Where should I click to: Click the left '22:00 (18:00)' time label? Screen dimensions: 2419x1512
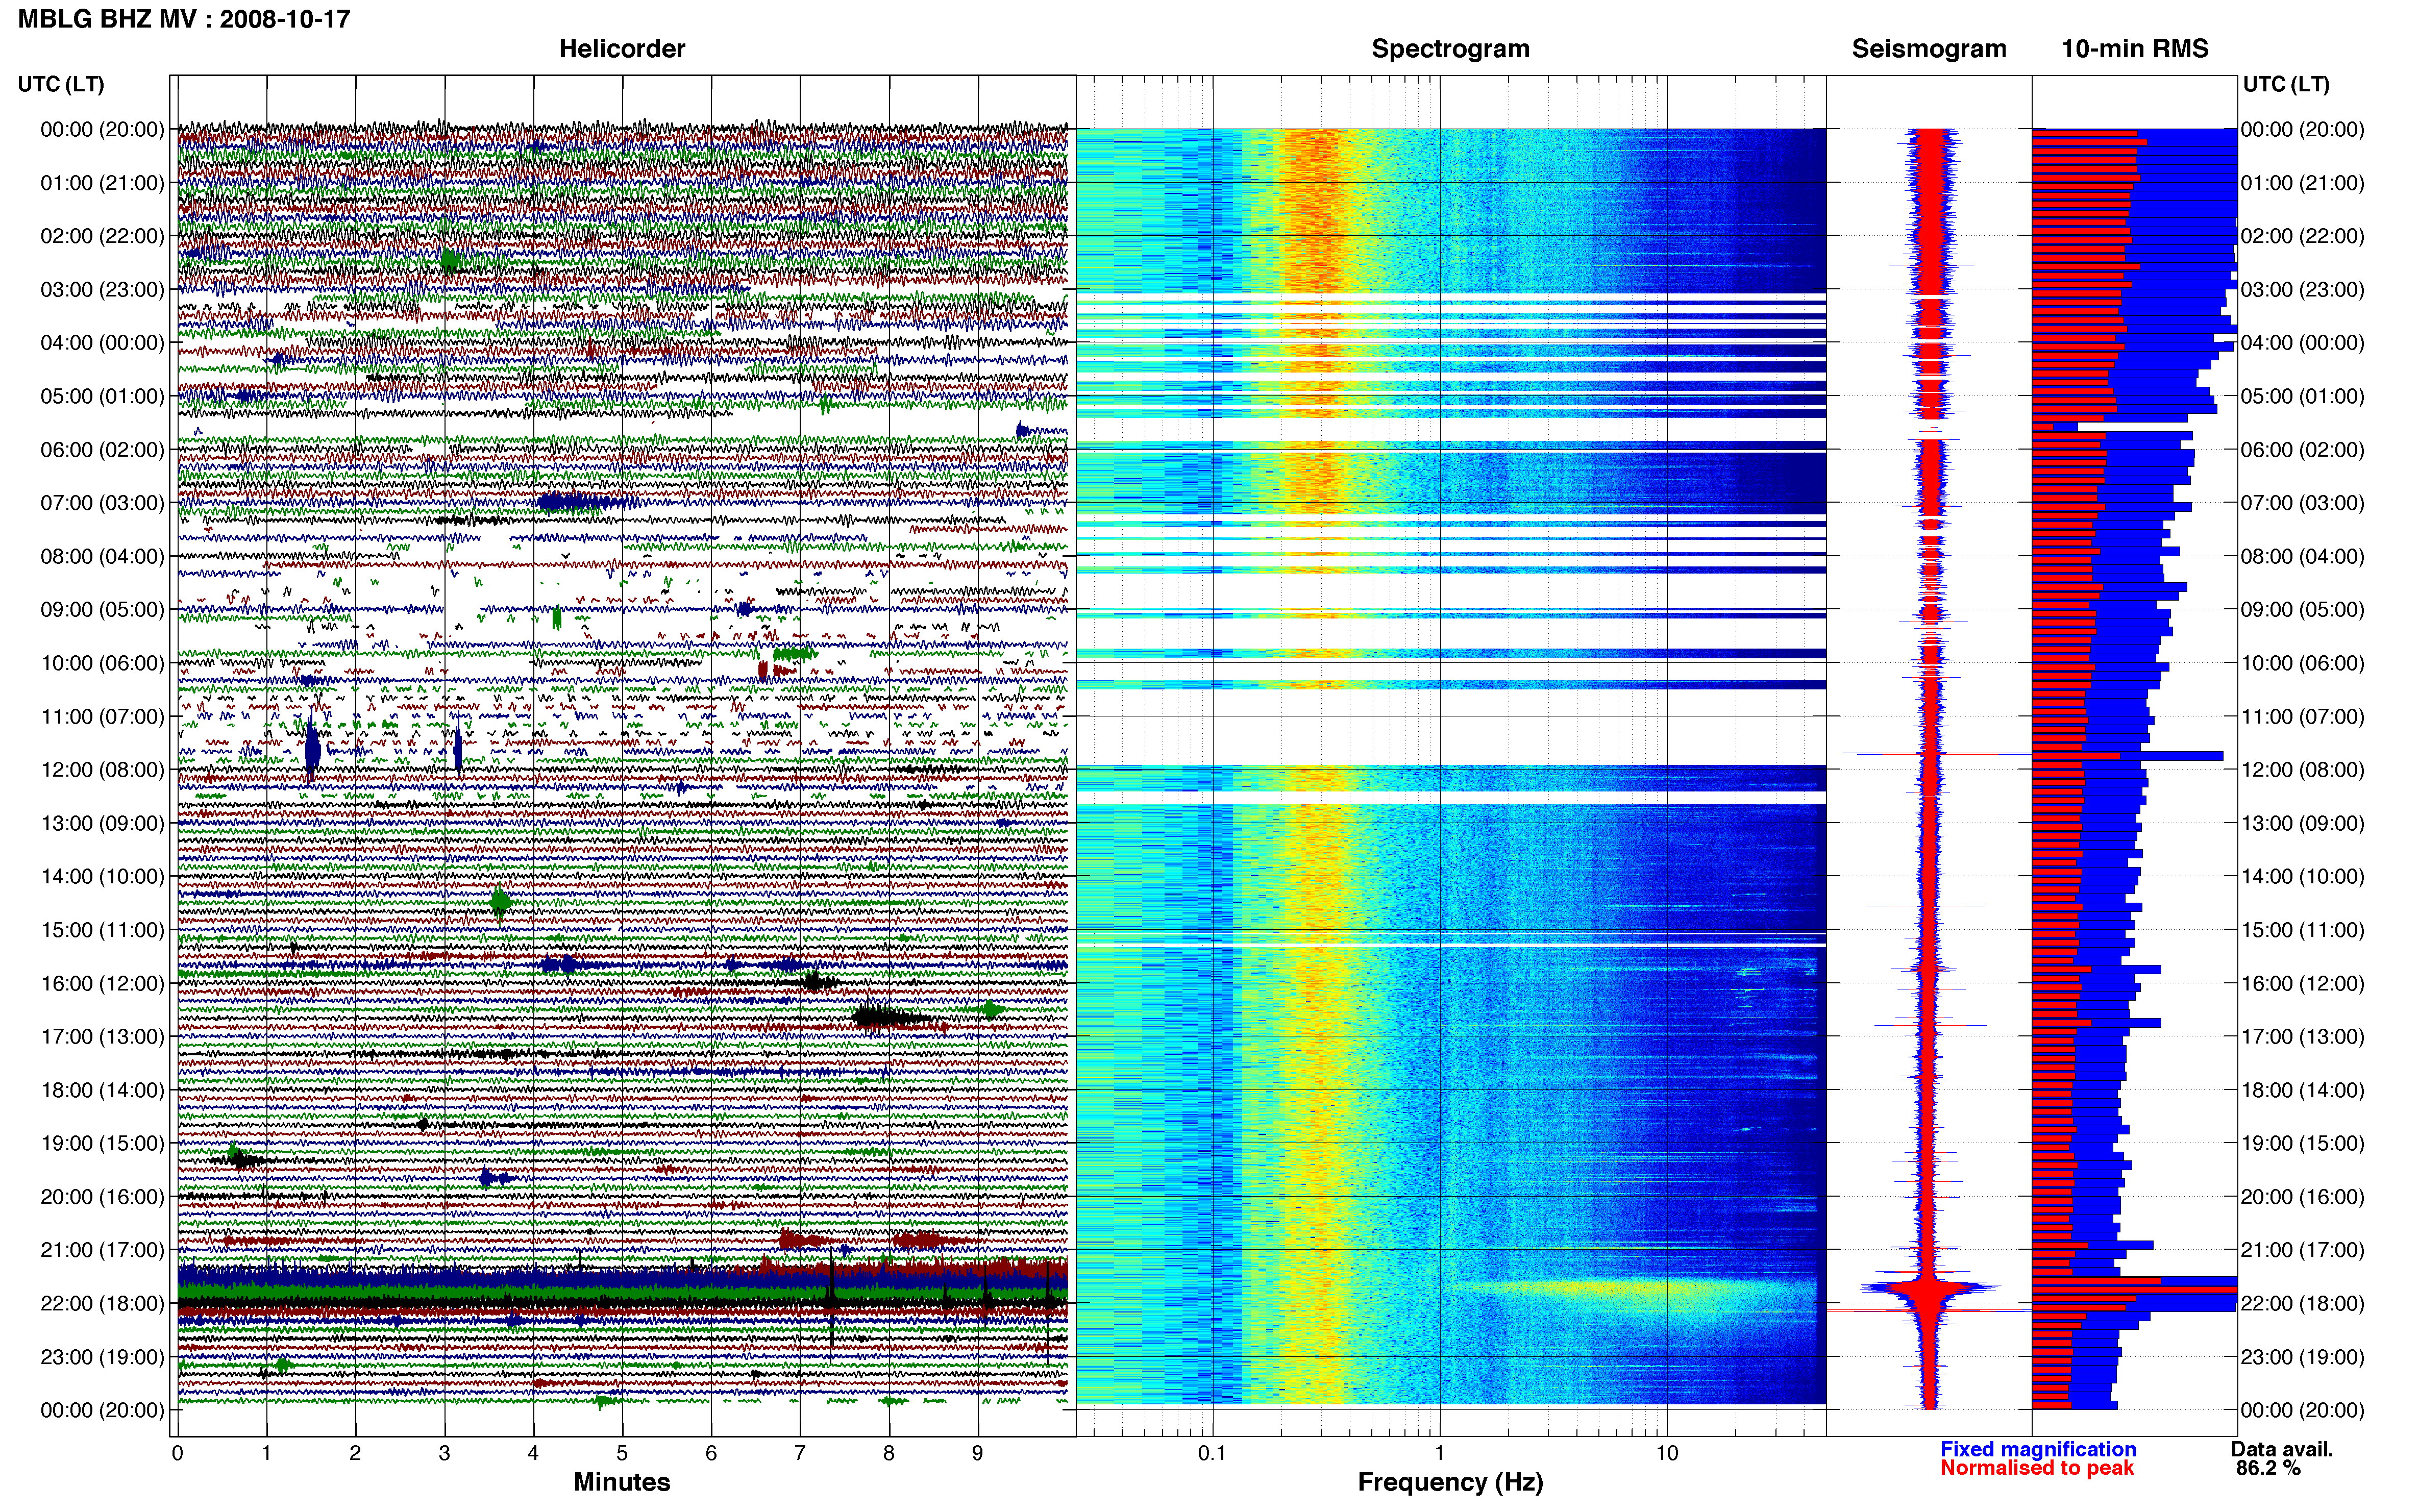(102, 1303)
